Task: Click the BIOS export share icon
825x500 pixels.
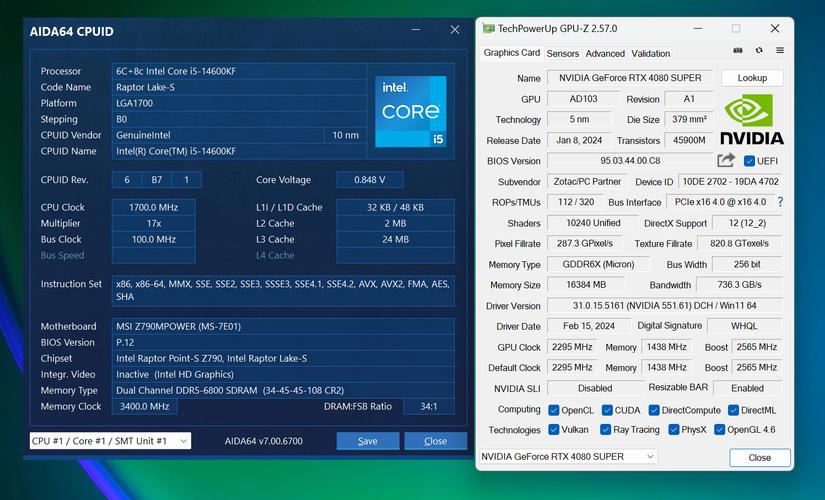Action: click(x=726, y=160)
